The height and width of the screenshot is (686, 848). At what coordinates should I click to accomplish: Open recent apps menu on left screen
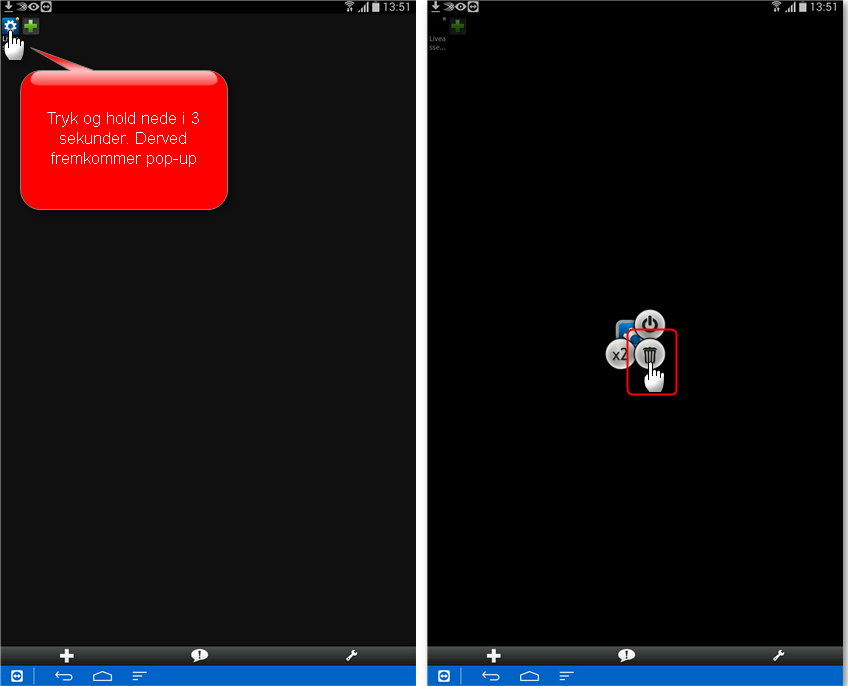pos(140,676)
